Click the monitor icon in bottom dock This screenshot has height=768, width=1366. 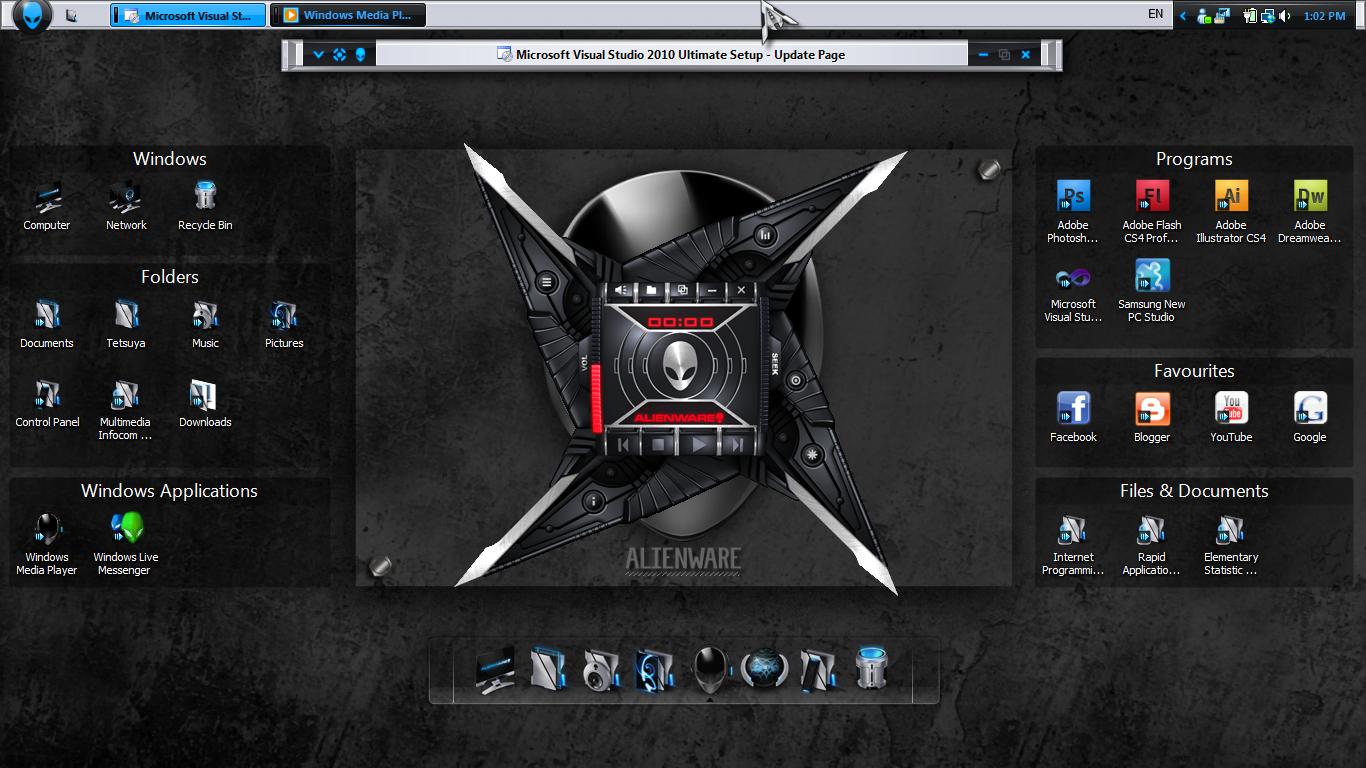click(495, 669)
